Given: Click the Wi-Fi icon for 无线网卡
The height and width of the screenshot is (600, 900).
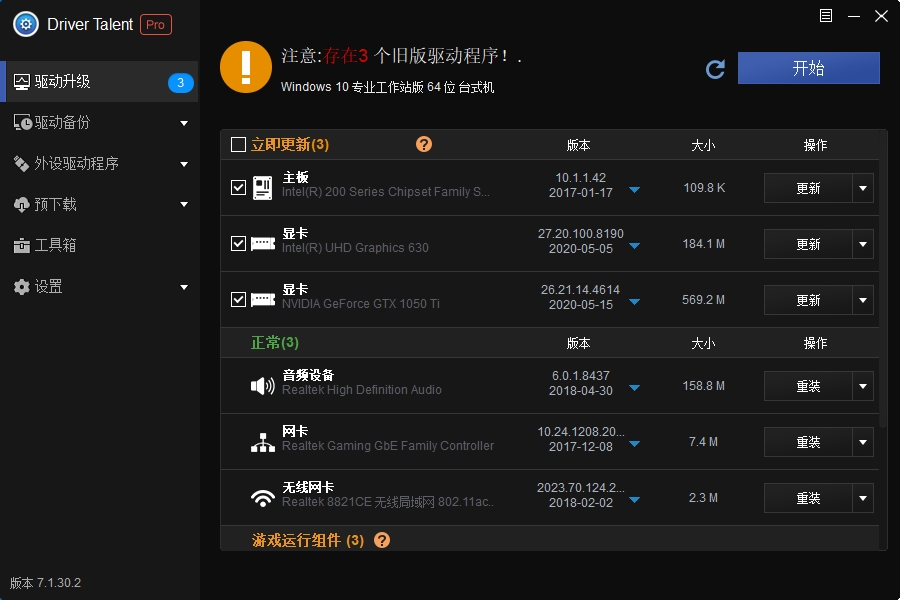Looking at the screenshot, I should click(263, 498).
